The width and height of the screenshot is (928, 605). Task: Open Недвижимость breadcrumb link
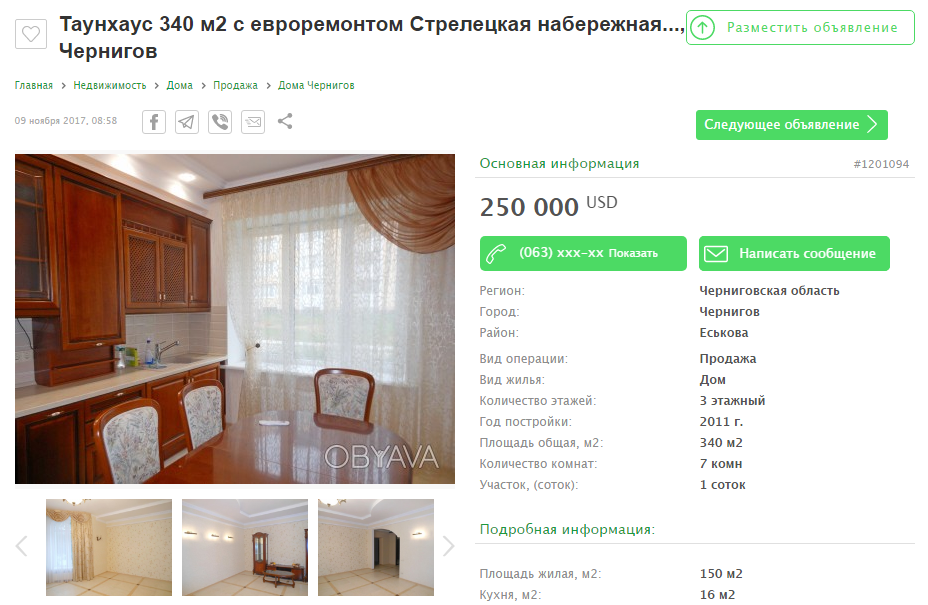109,85
